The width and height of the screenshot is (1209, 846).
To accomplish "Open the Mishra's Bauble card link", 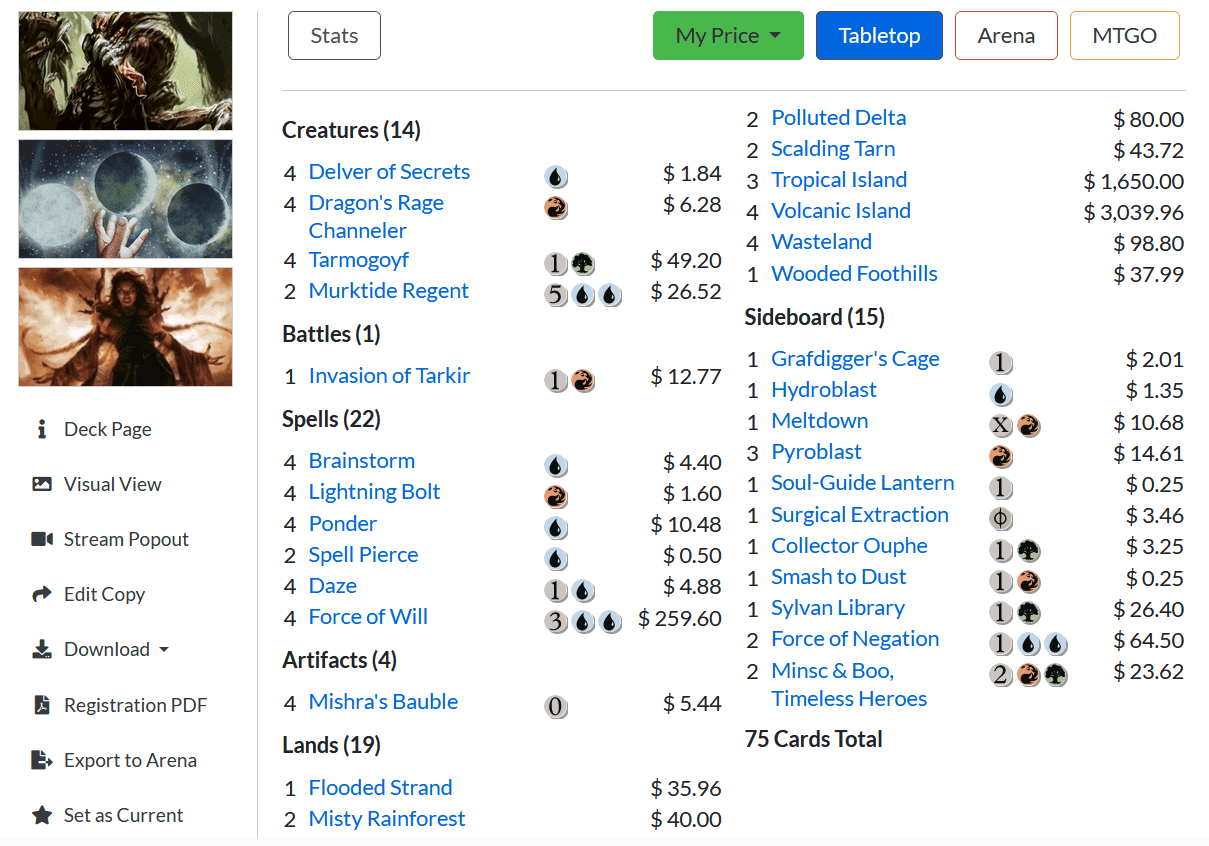I will click(383, 702).
